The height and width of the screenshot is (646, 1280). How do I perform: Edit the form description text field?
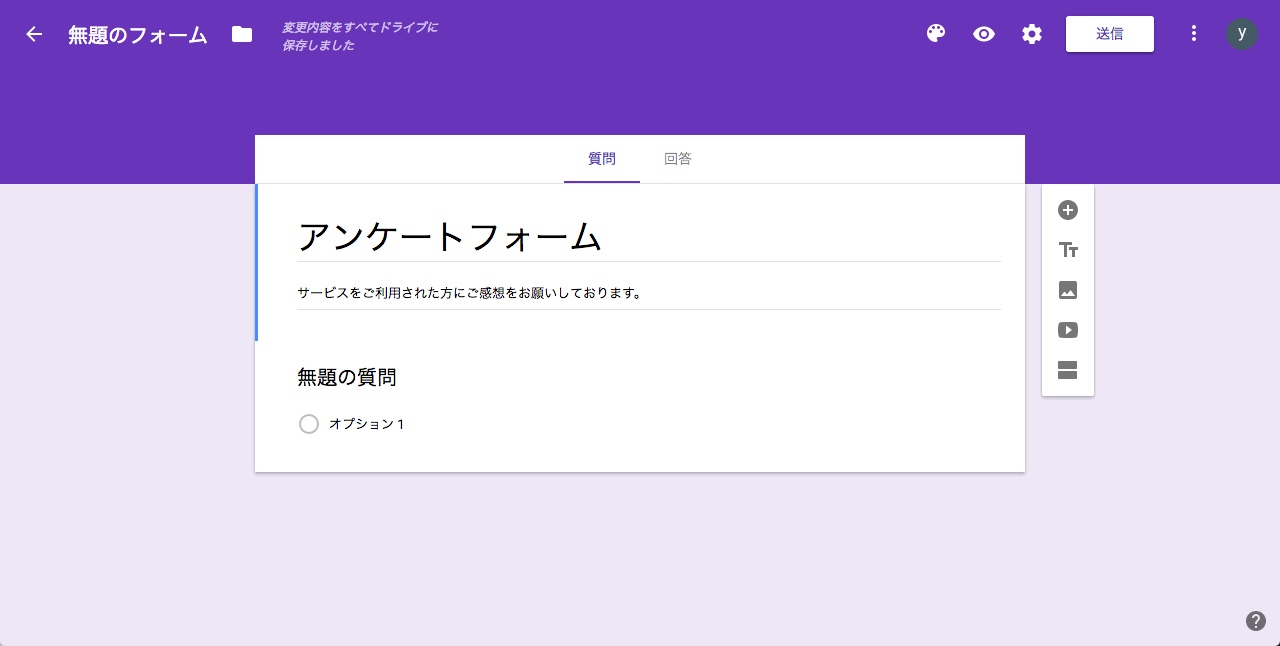coord(649,293)
